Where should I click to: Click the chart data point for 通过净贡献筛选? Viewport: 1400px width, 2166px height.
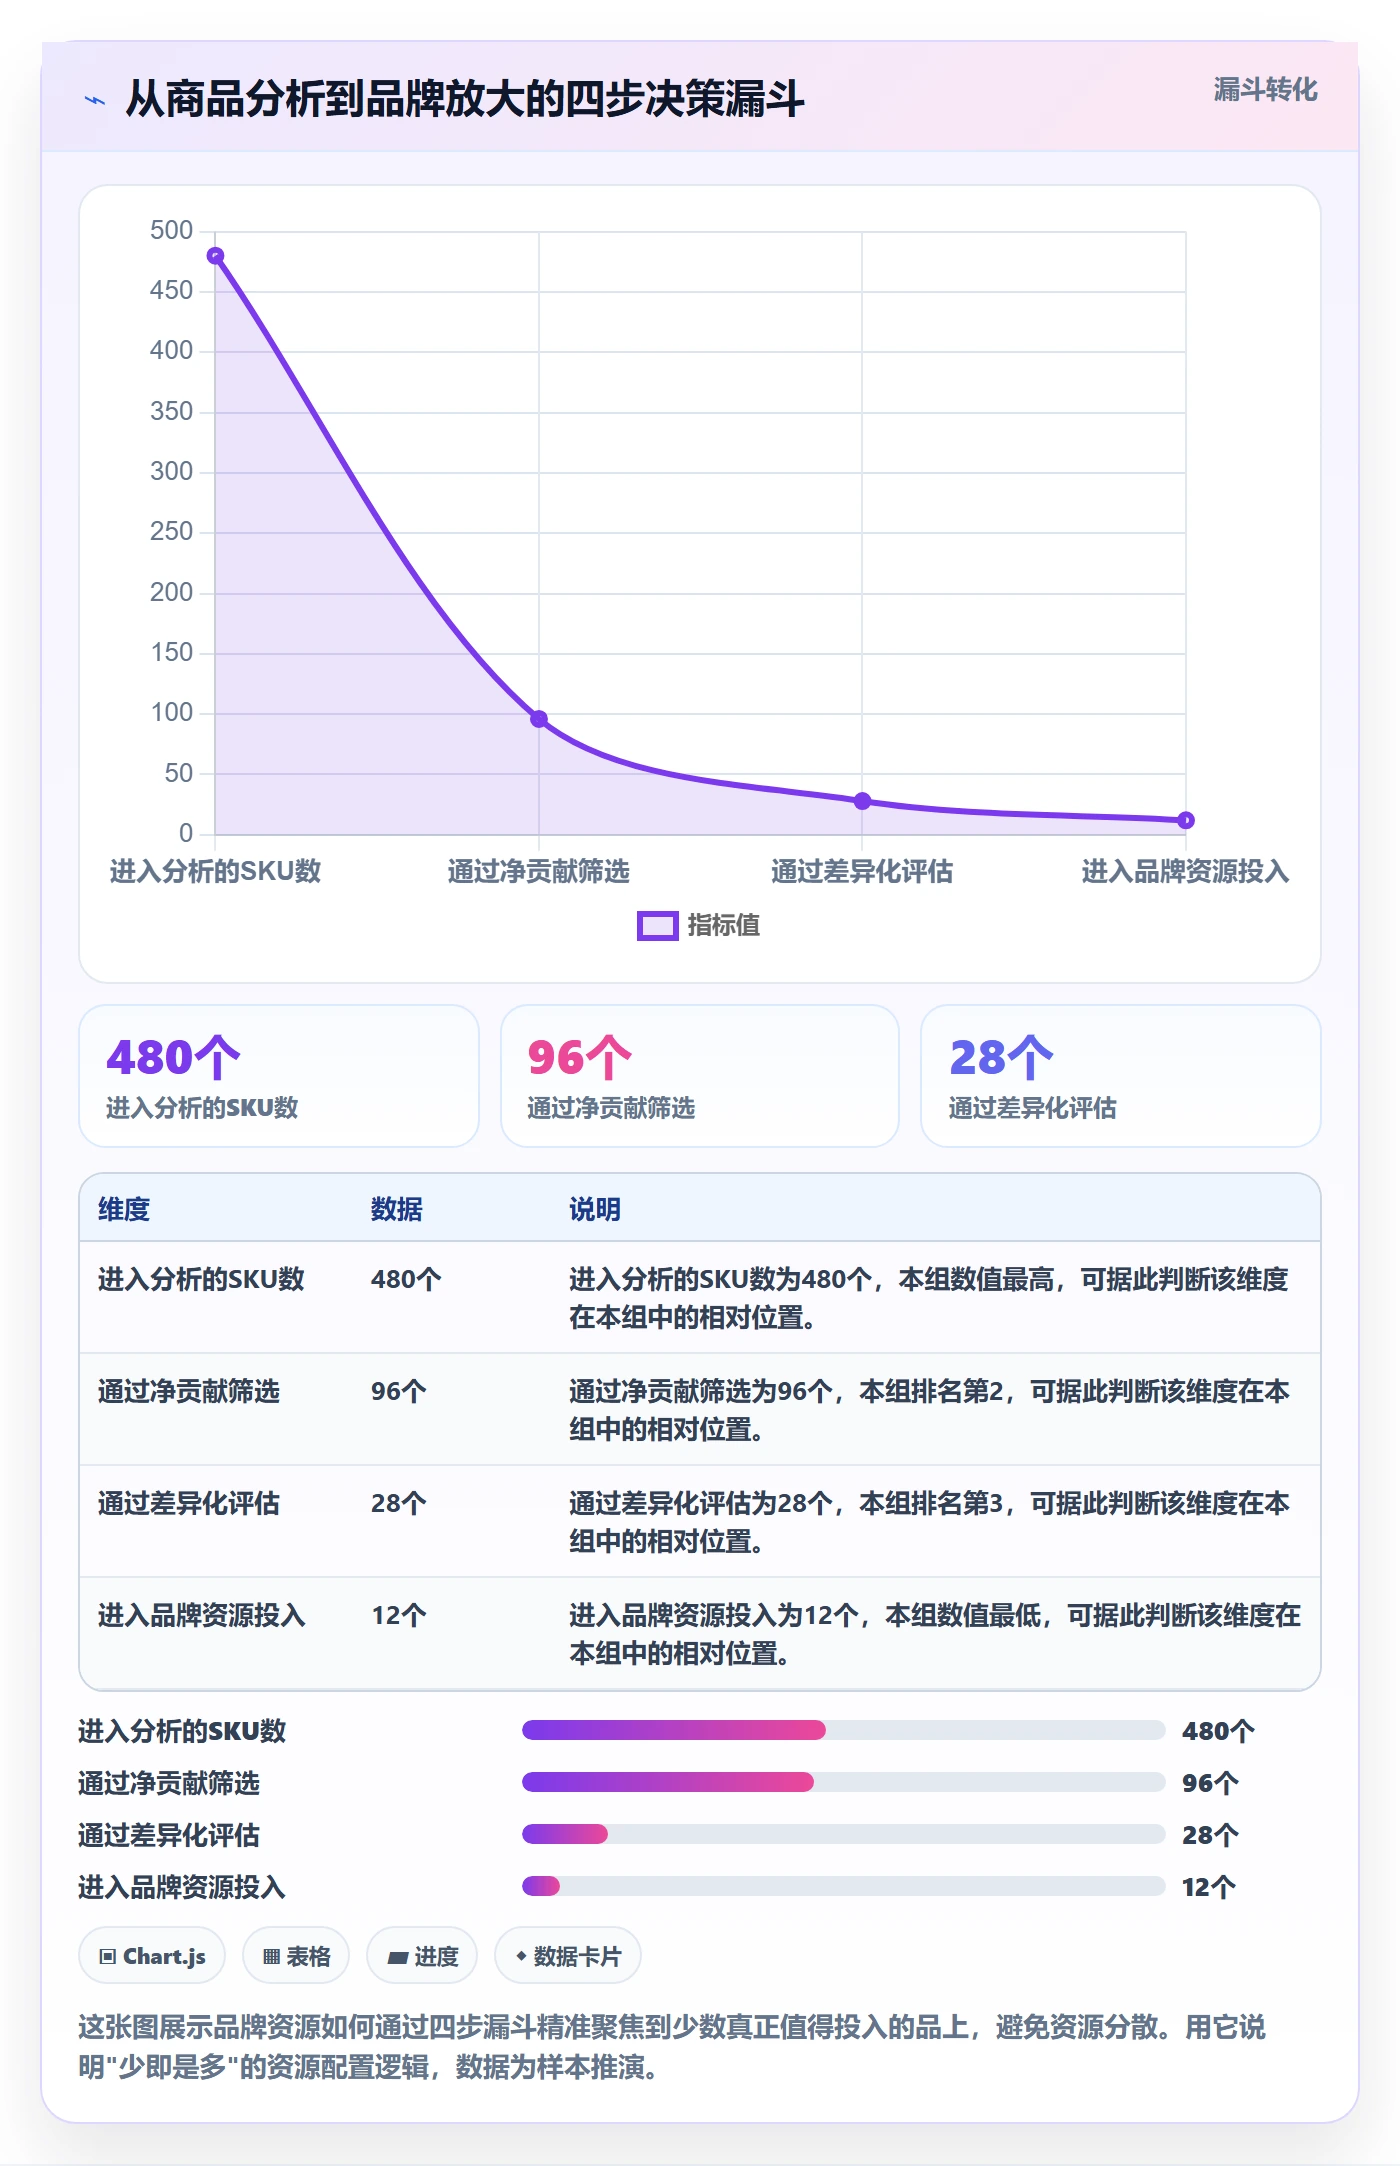tap(539, 719)
